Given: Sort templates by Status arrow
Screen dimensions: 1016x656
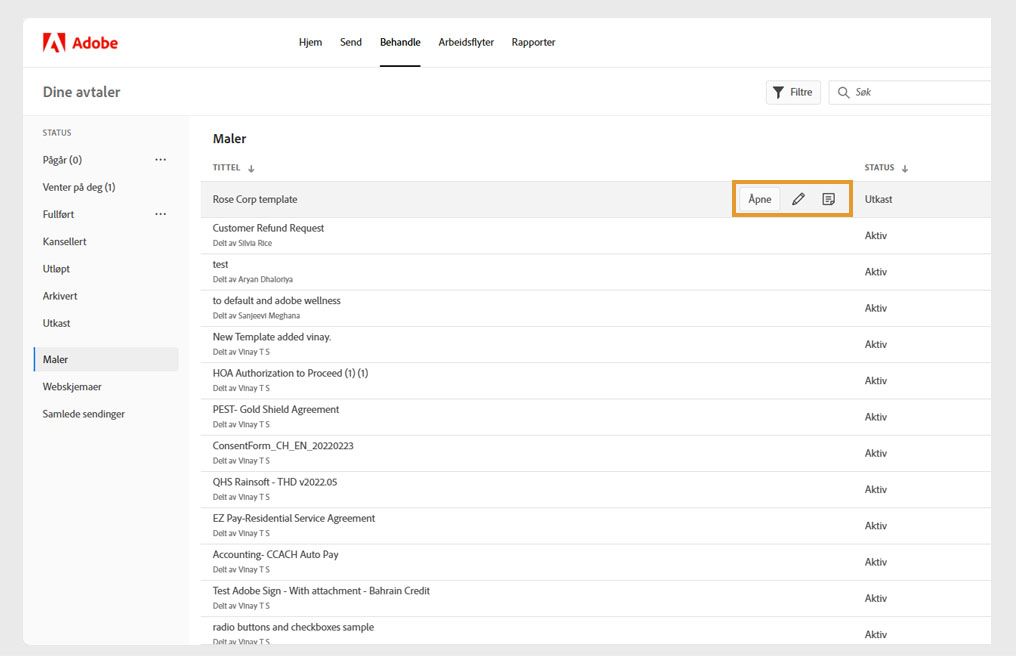Looking at the screenshot, I should click(x=905, y=168).
